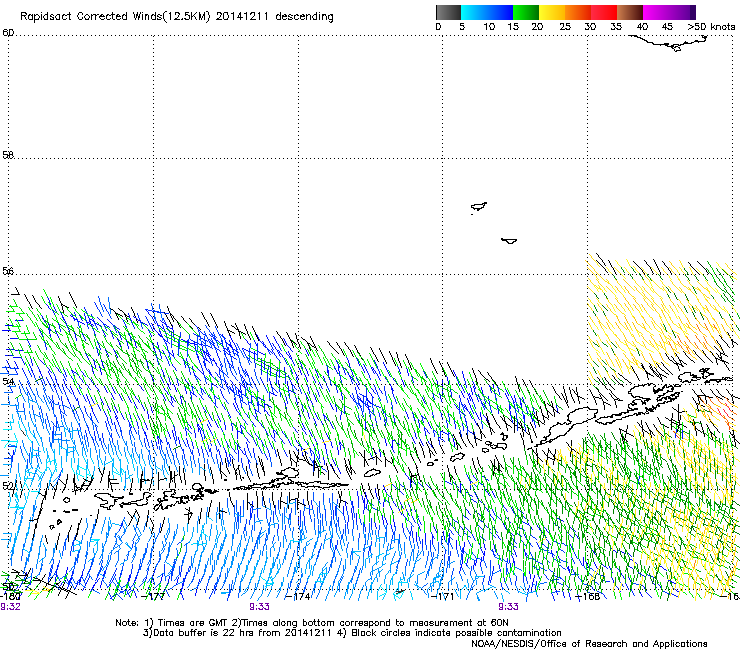Click the northern Pribilof island outline near 57N
This screenshot has height=650, width=740.
(x=479, y=207)
